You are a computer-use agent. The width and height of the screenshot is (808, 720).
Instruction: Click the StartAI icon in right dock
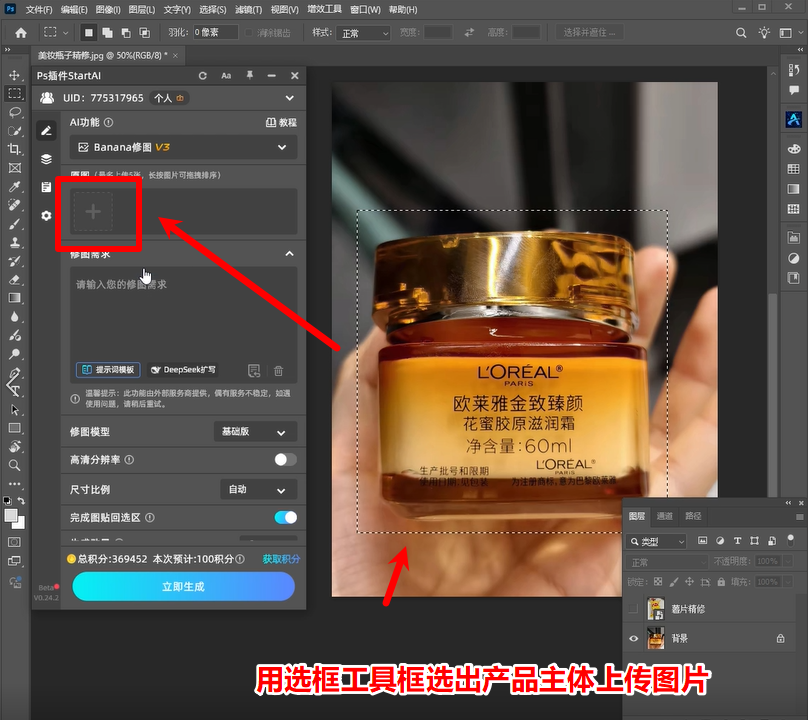point(794,119)
